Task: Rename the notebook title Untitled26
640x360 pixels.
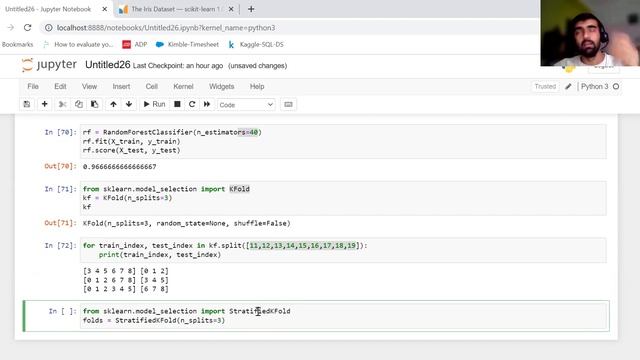Action: [108, 65]
